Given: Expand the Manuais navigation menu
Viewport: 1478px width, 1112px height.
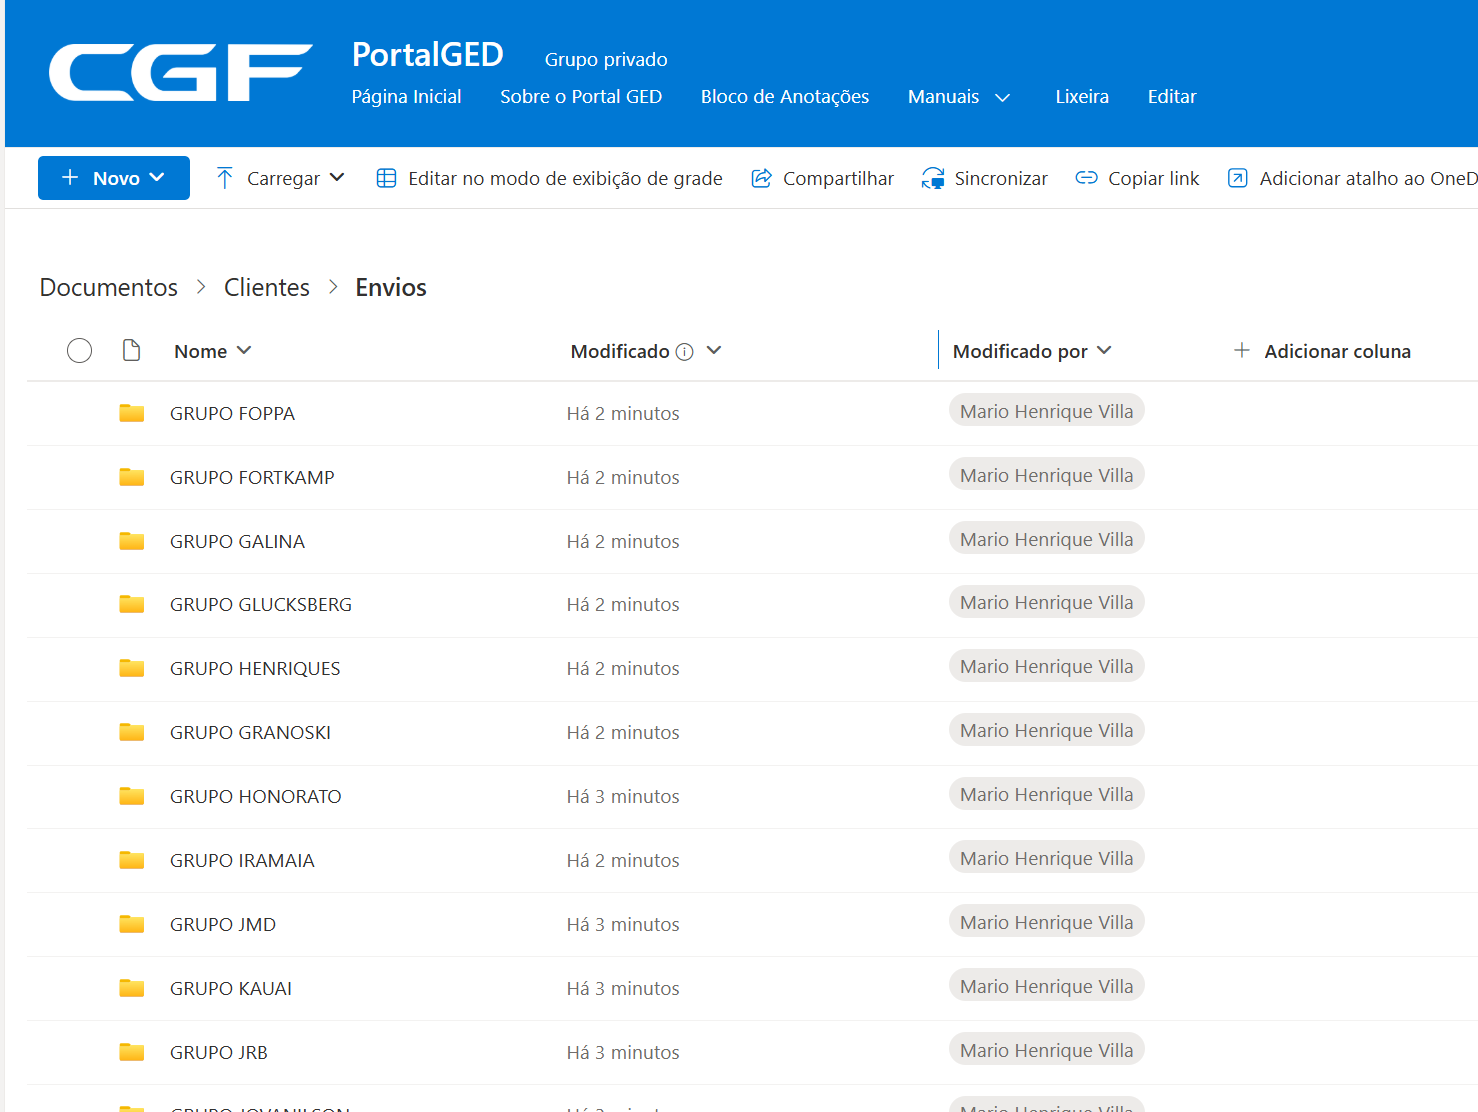Looking at the screenshot, I should point(958,97).
